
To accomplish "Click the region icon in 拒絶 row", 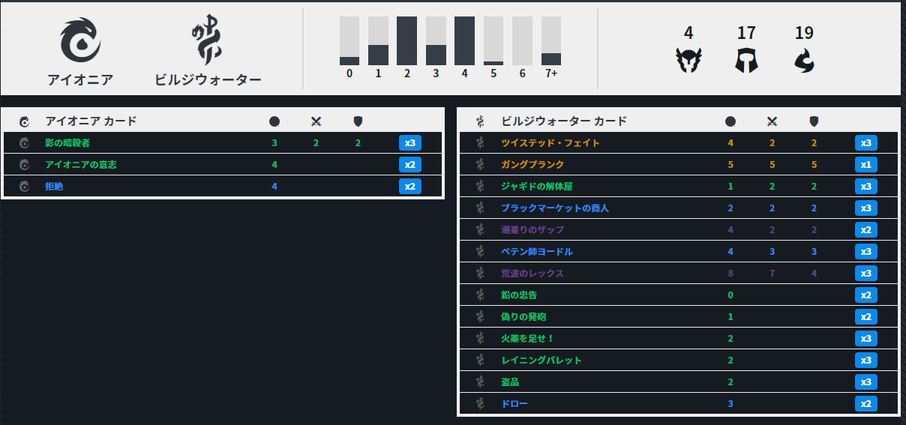I will pos(24,187).
